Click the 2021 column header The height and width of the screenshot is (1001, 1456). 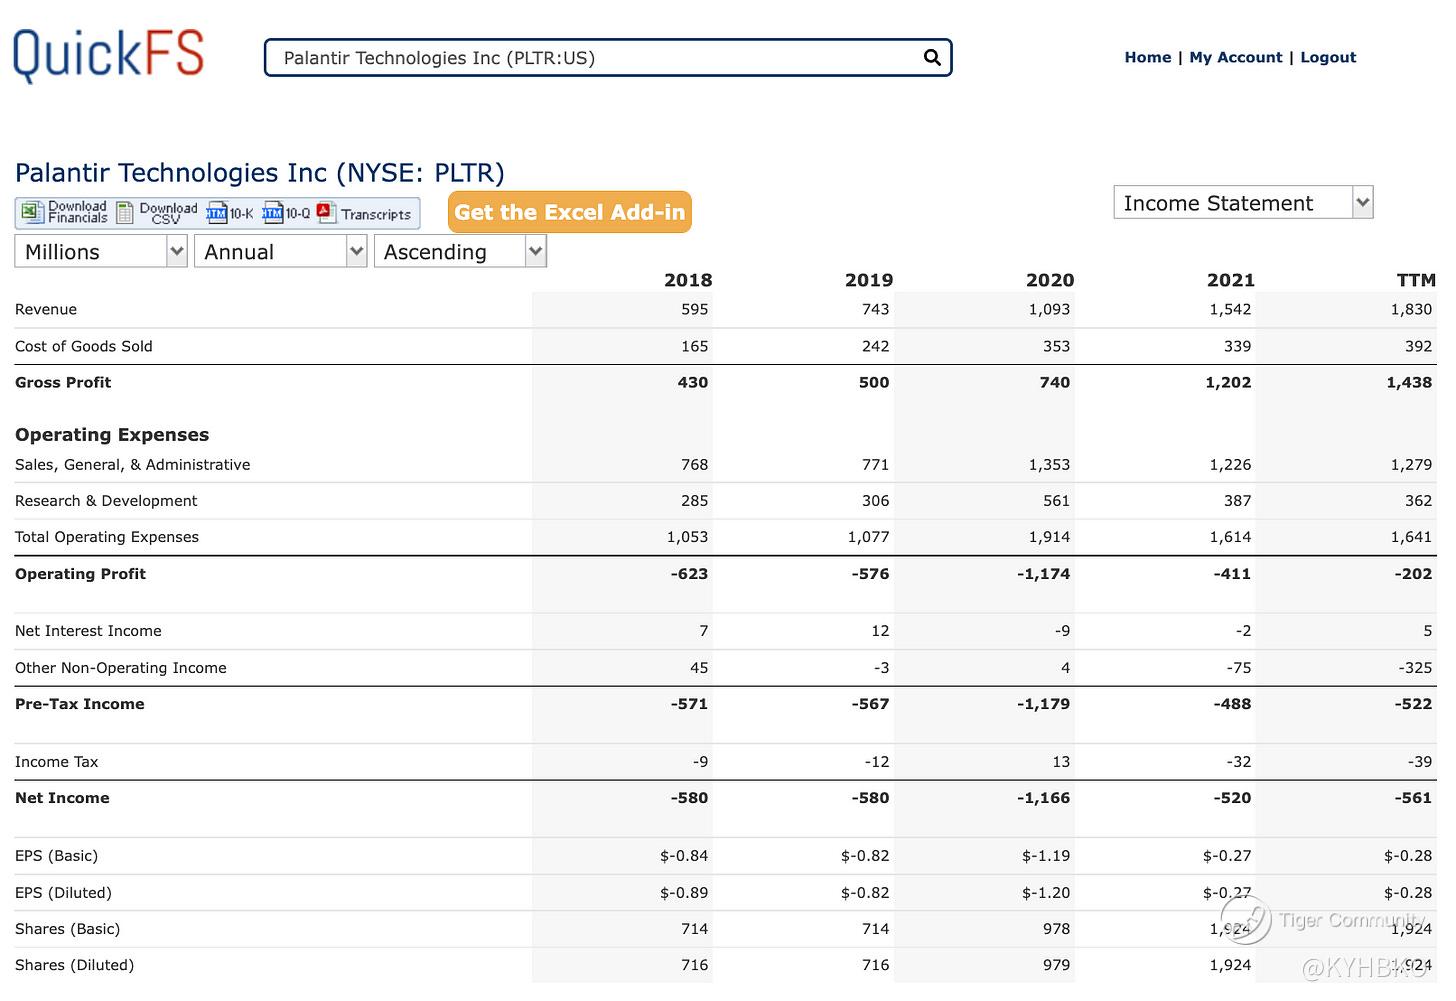click(1231, 281)
